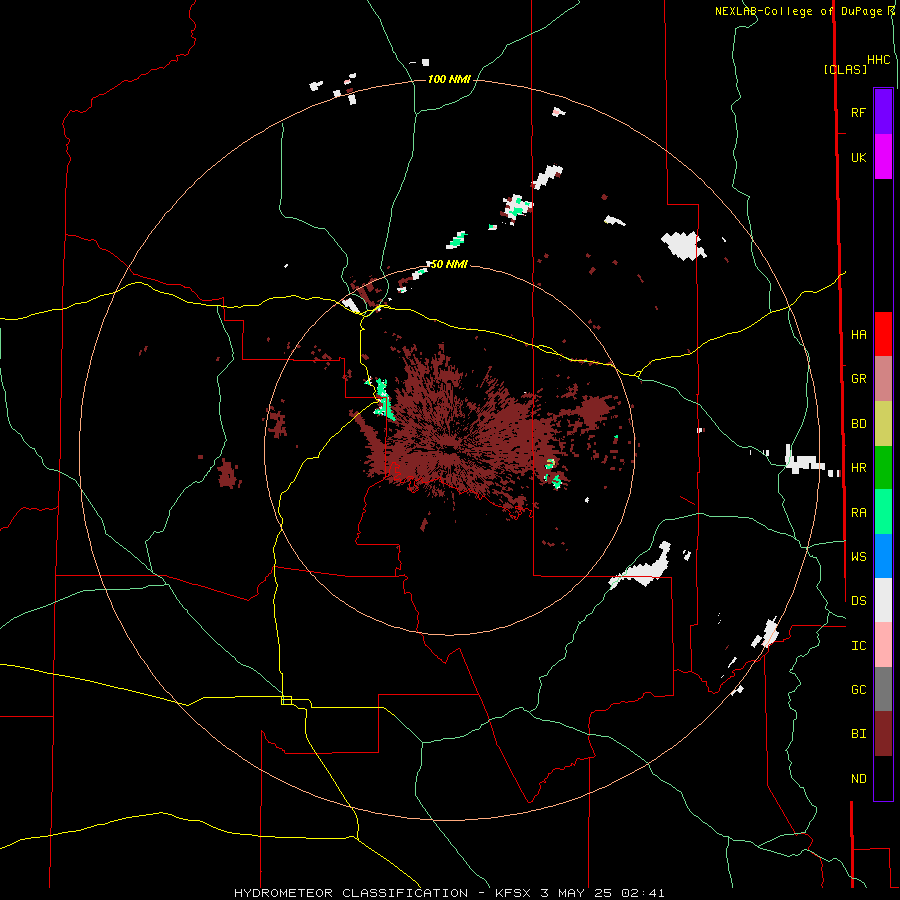Image resolution: width=900 pixels, height=900 pixels.
Task: Click the DS legend label
Action: (x=858, y=600)
